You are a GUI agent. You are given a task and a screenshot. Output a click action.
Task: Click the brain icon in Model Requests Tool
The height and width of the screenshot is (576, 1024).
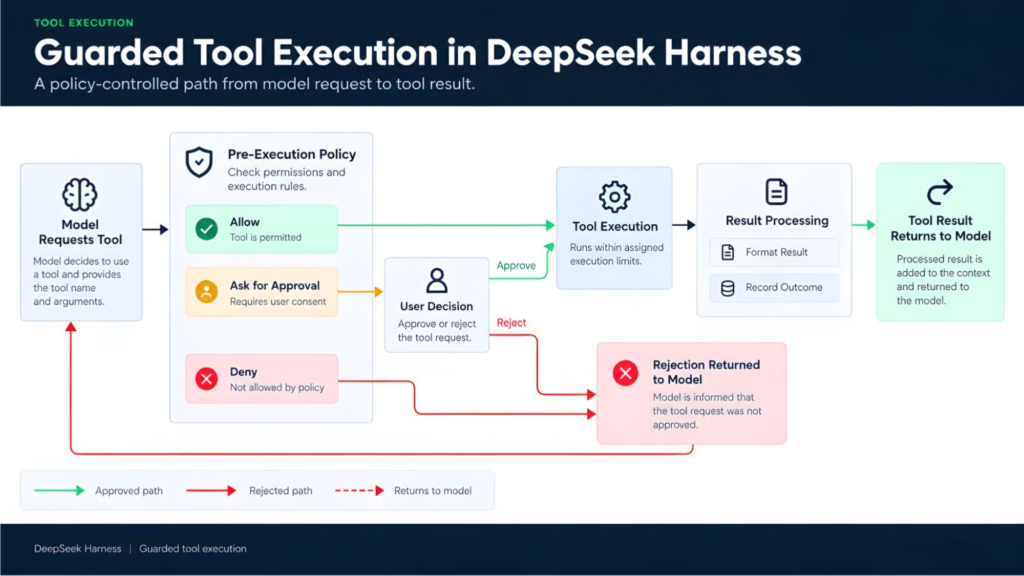[80, 194]
